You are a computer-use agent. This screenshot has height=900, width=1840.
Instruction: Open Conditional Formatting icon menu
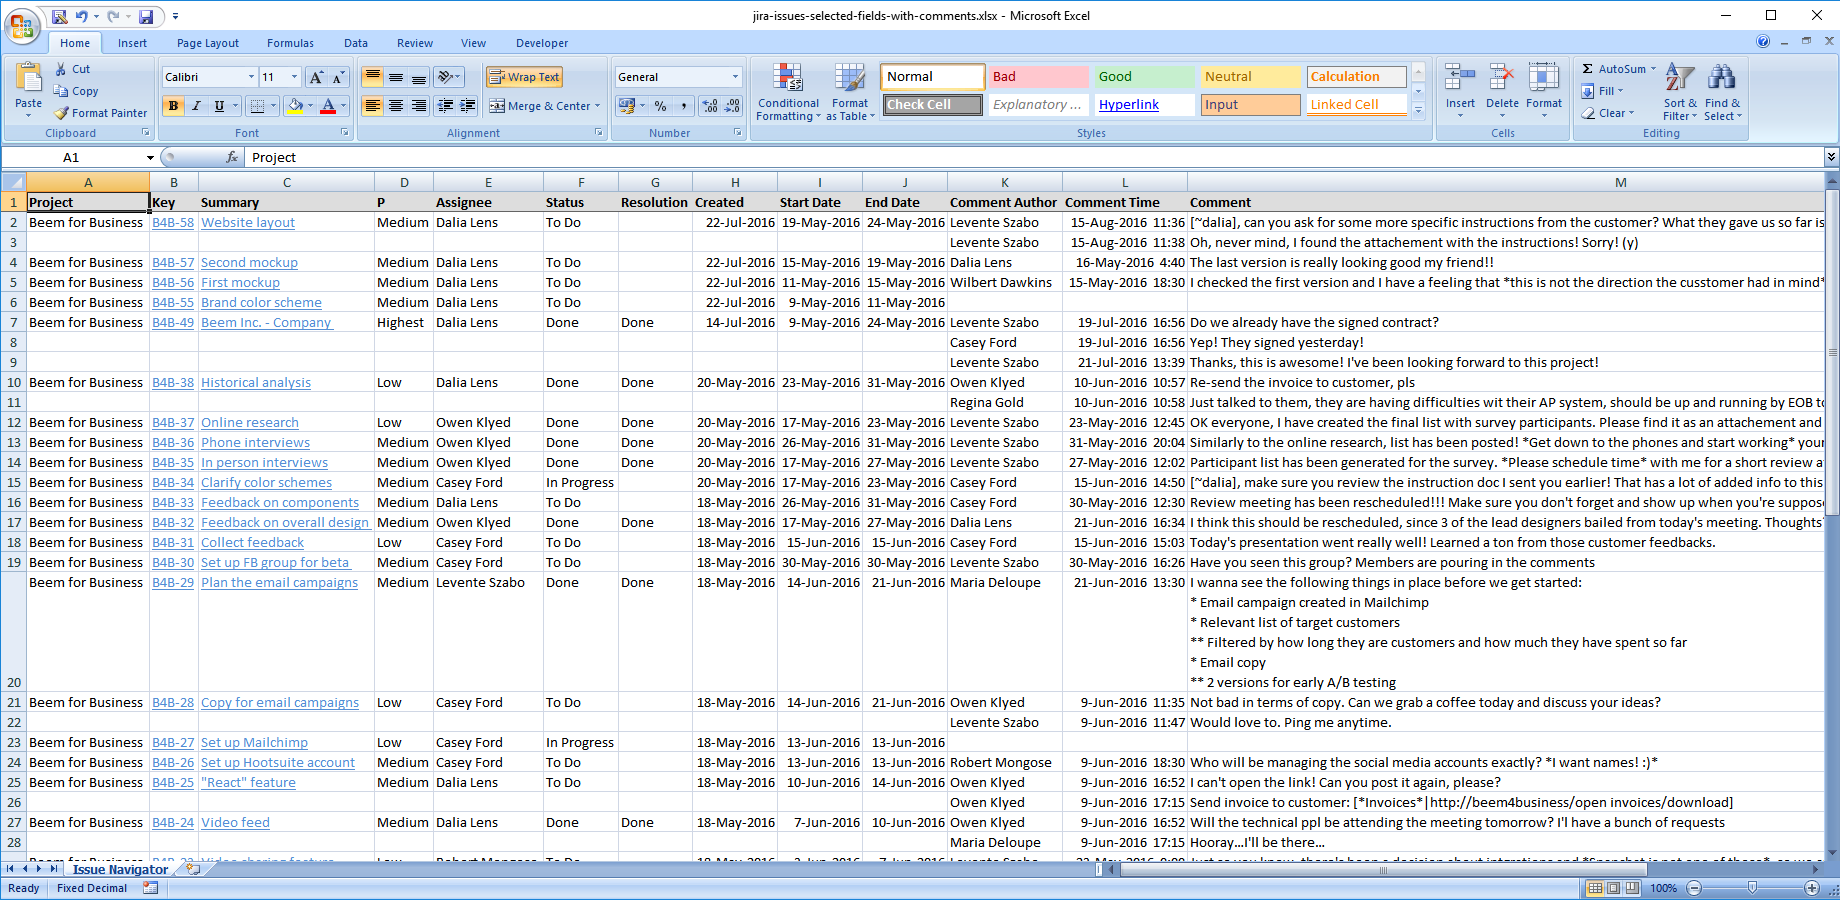(788, 78)
